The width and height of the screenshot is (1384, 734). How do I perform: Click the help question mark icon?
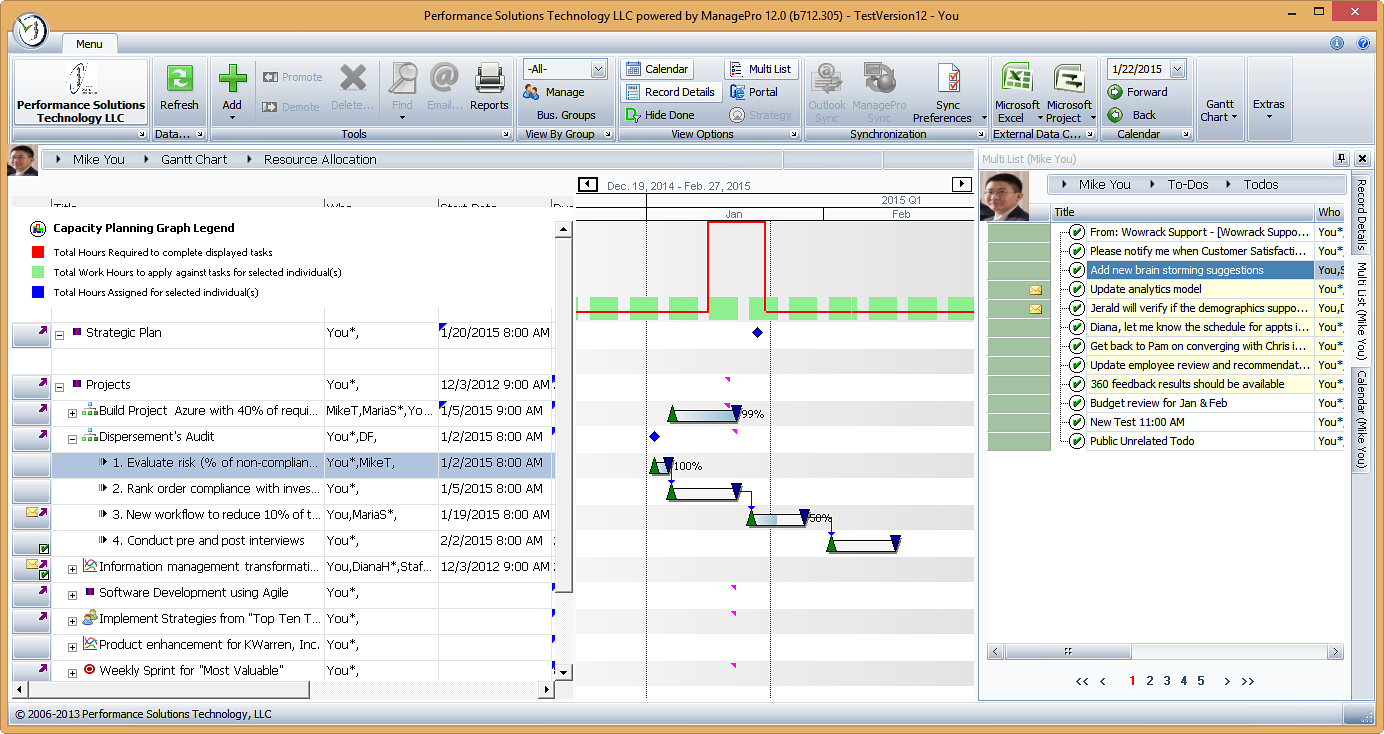coord(1363,43)
